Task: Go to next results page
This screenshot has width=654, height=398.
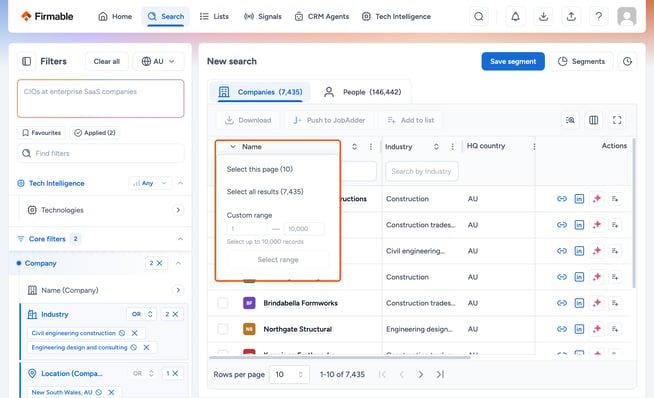Action: click(x=420, y=374)
